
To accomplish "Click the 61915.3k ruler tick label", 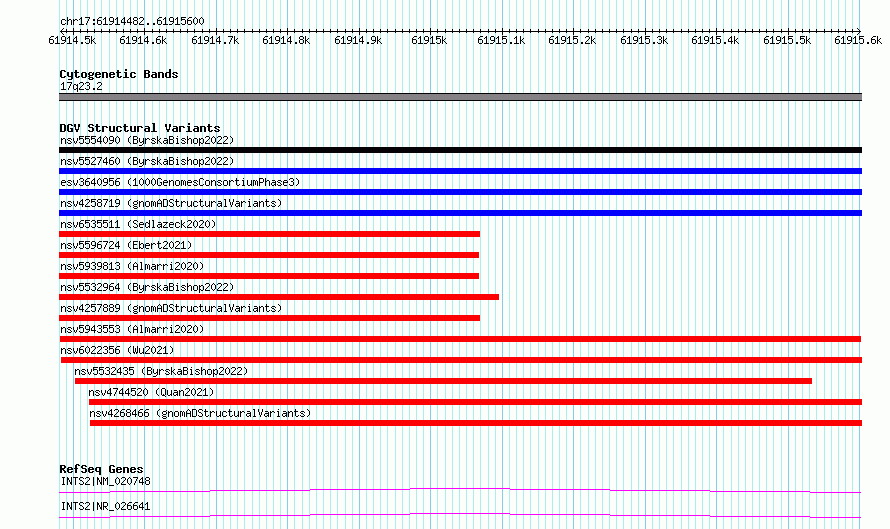I will [x=644, y=40].
